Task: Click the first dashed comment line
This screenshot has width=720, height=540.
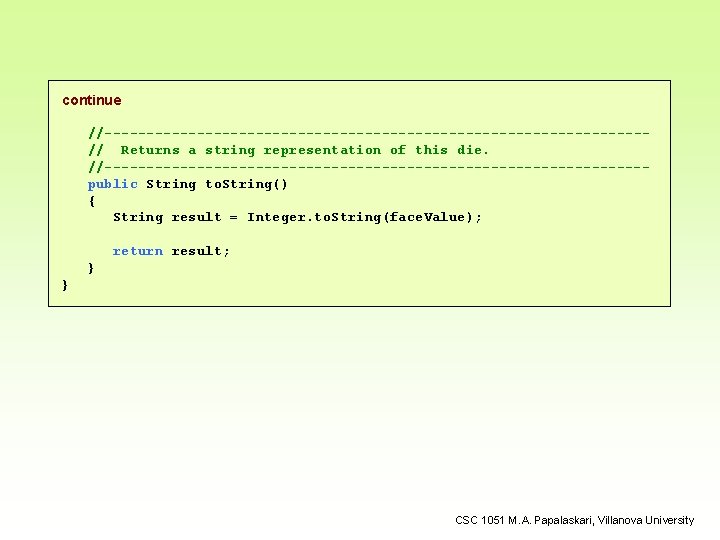Action: point(368,133)
